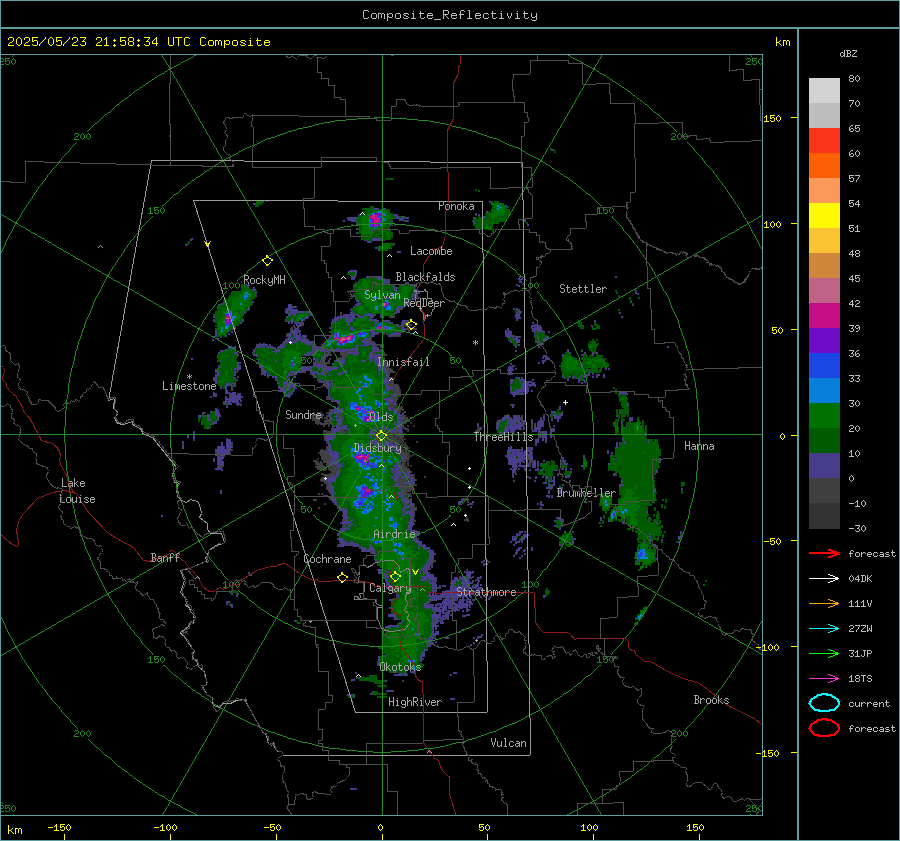
Task: Click the HighRiver label
Action: point(415,702)
